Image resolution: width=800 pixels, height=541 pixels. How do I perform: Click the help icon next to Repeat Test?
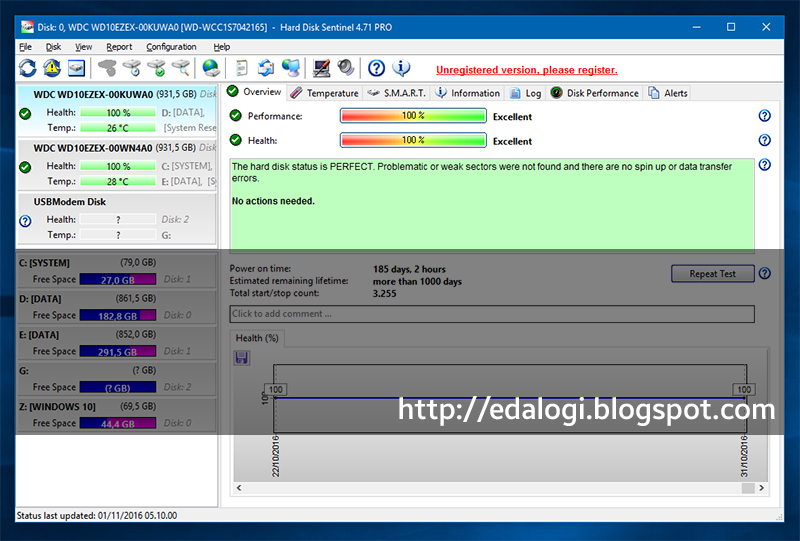click(764, 273)
